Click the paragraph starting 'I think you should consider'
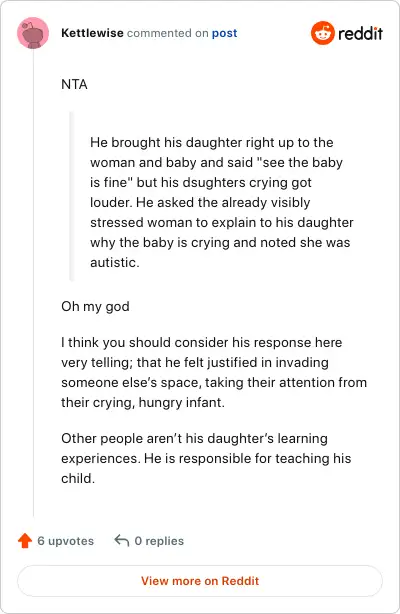 pyautogui.click(x=214, y=372)
